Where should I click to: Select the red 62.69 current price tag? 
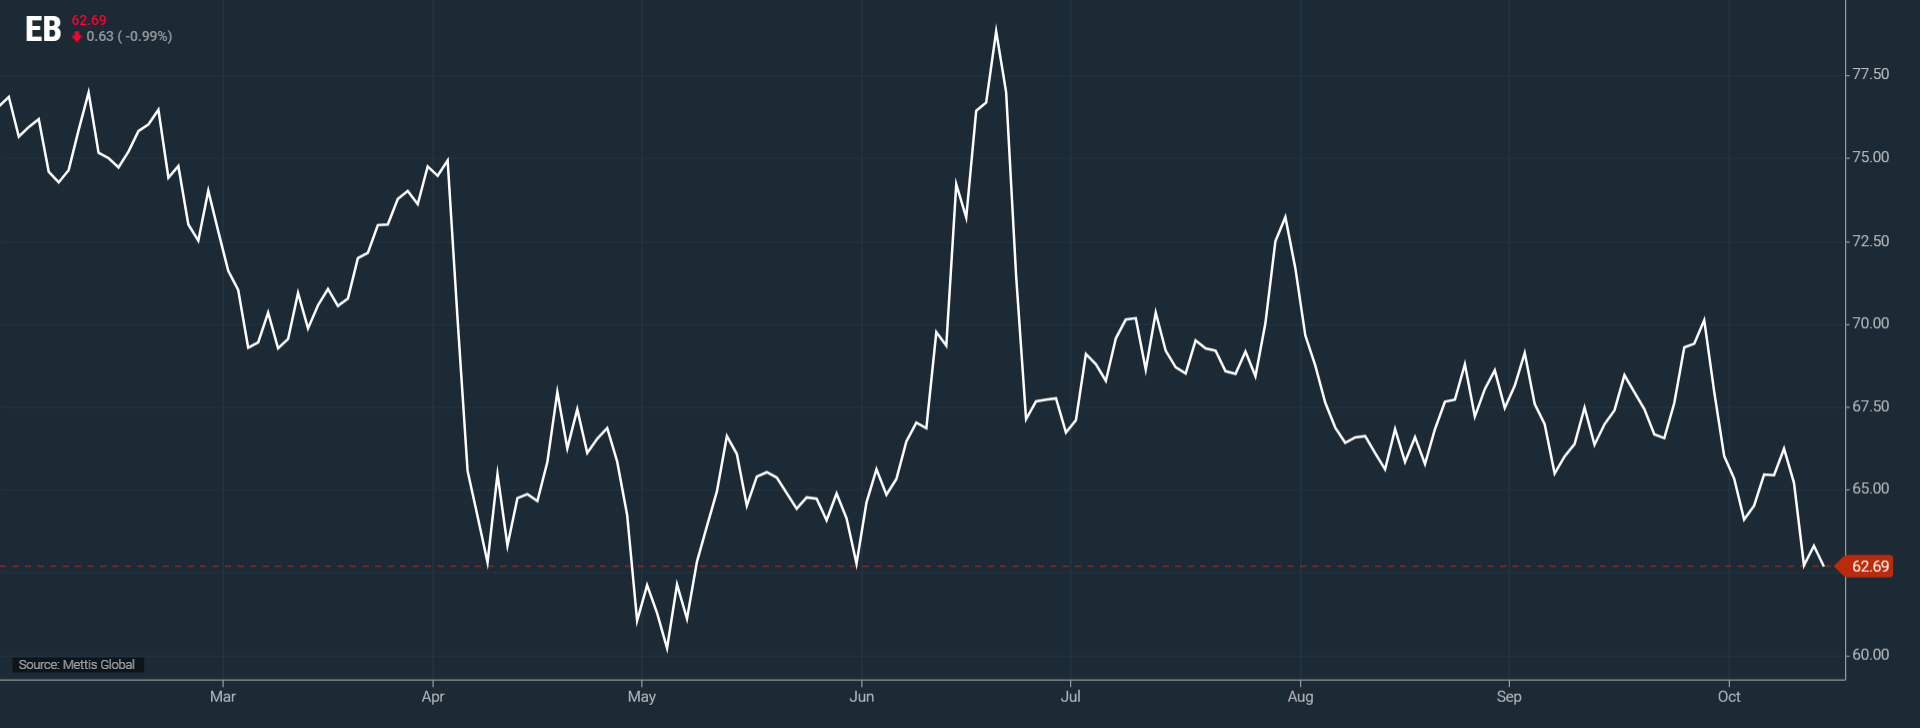(x=1868, y=567)
